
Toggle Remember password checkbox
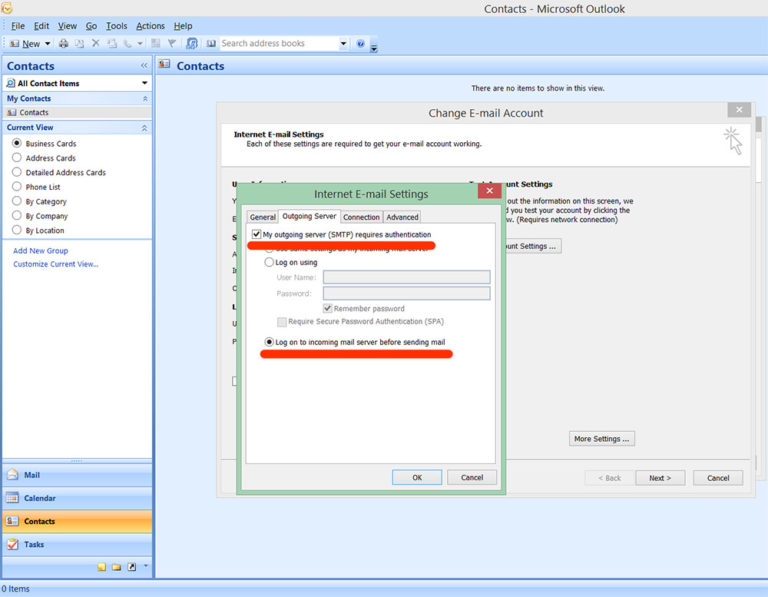click(328, 308)
